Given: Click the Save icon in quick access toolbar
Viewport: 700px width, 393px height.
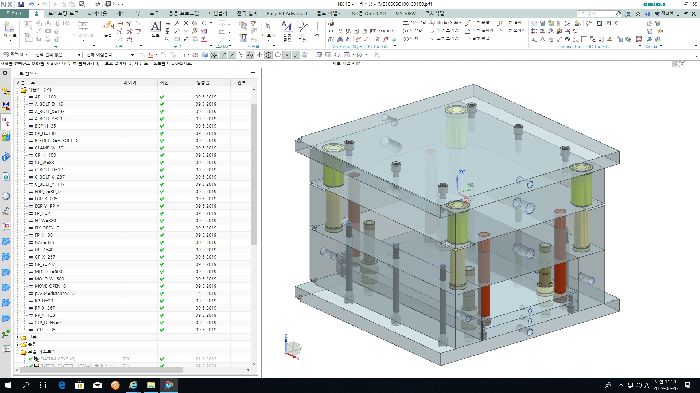Looking at the screenshot, I should pyautogui.click(x=21, y=4).
